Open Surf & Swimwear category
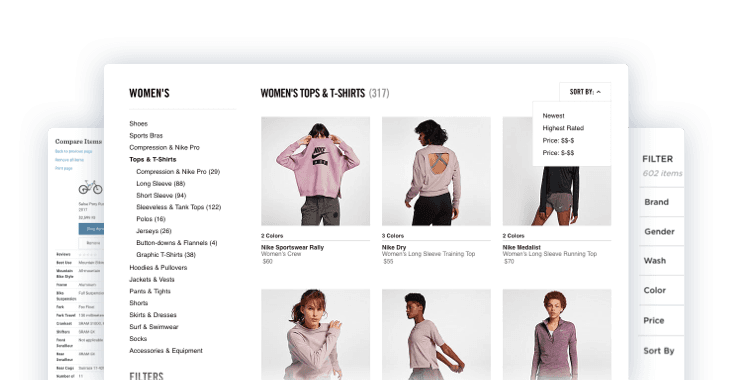The width and height of the screenshot is (732, 380). [x=154, y=327]
